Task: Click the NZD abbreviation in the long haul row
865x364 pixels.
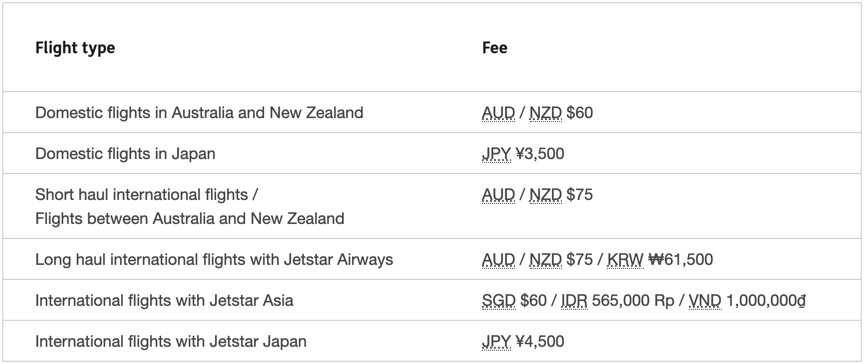Action: point(546,259)
